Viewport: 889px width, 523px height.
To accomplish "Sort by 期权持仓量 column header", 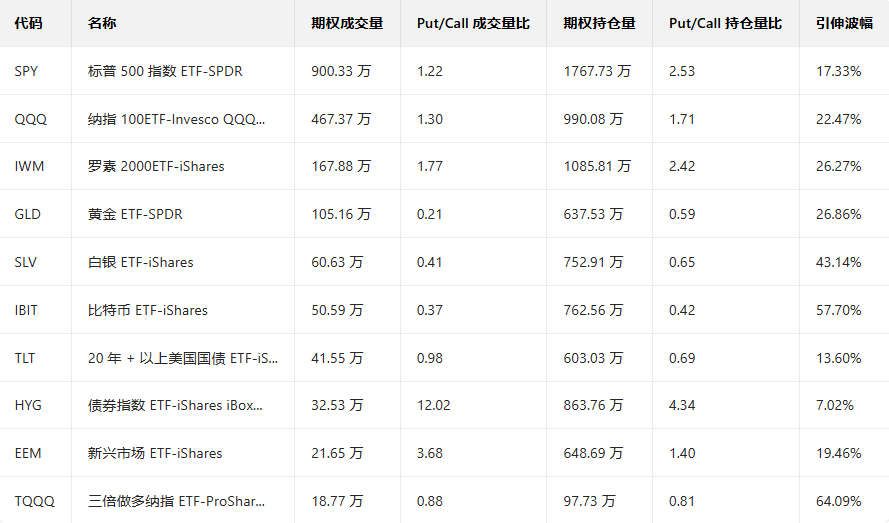I will pyautogui.click(x=599, y=23).
